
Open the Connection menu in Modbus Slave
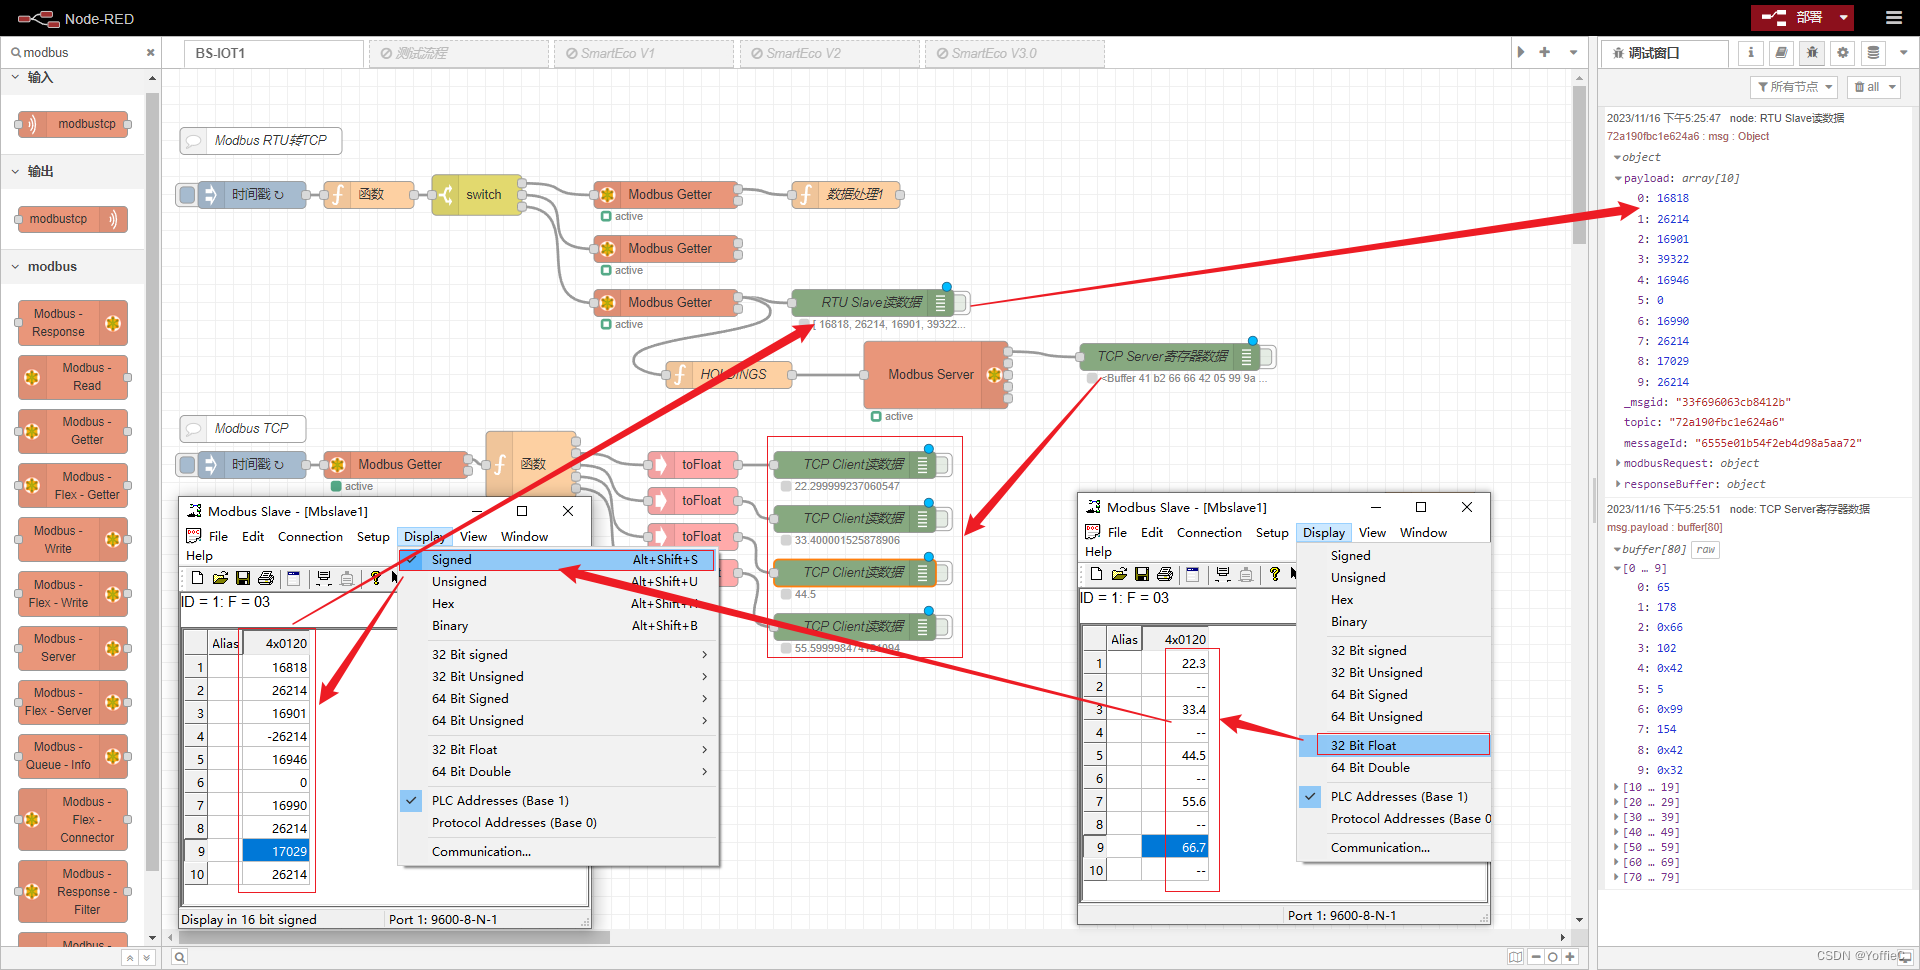[310, 536]
